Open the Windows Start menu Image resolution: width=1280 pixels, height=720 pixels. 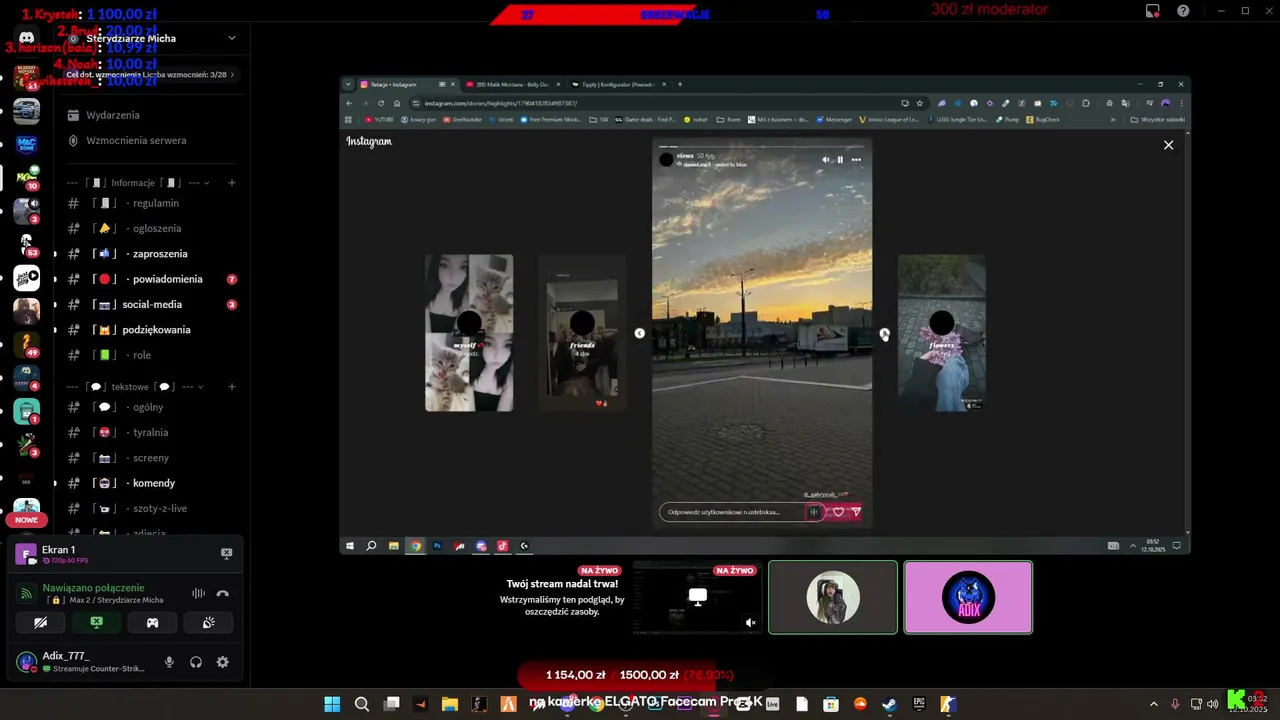[x=332, y=704]
